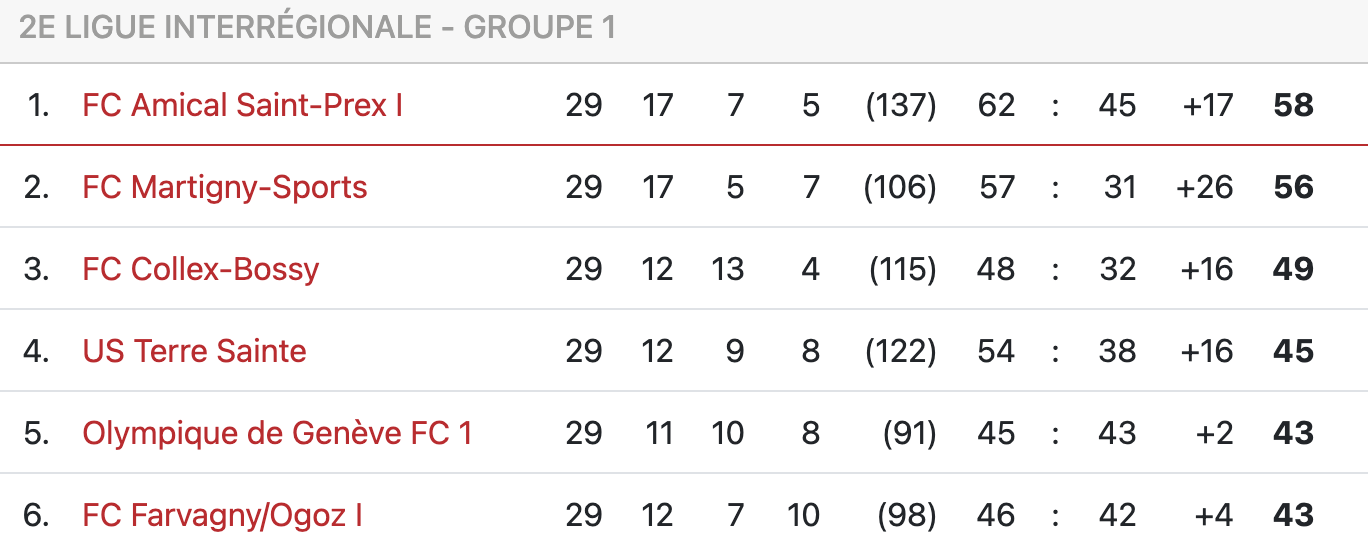Click rank number 1 in the standings
The height and width of the screenshot is (548, 1368).
click(38, 105)
